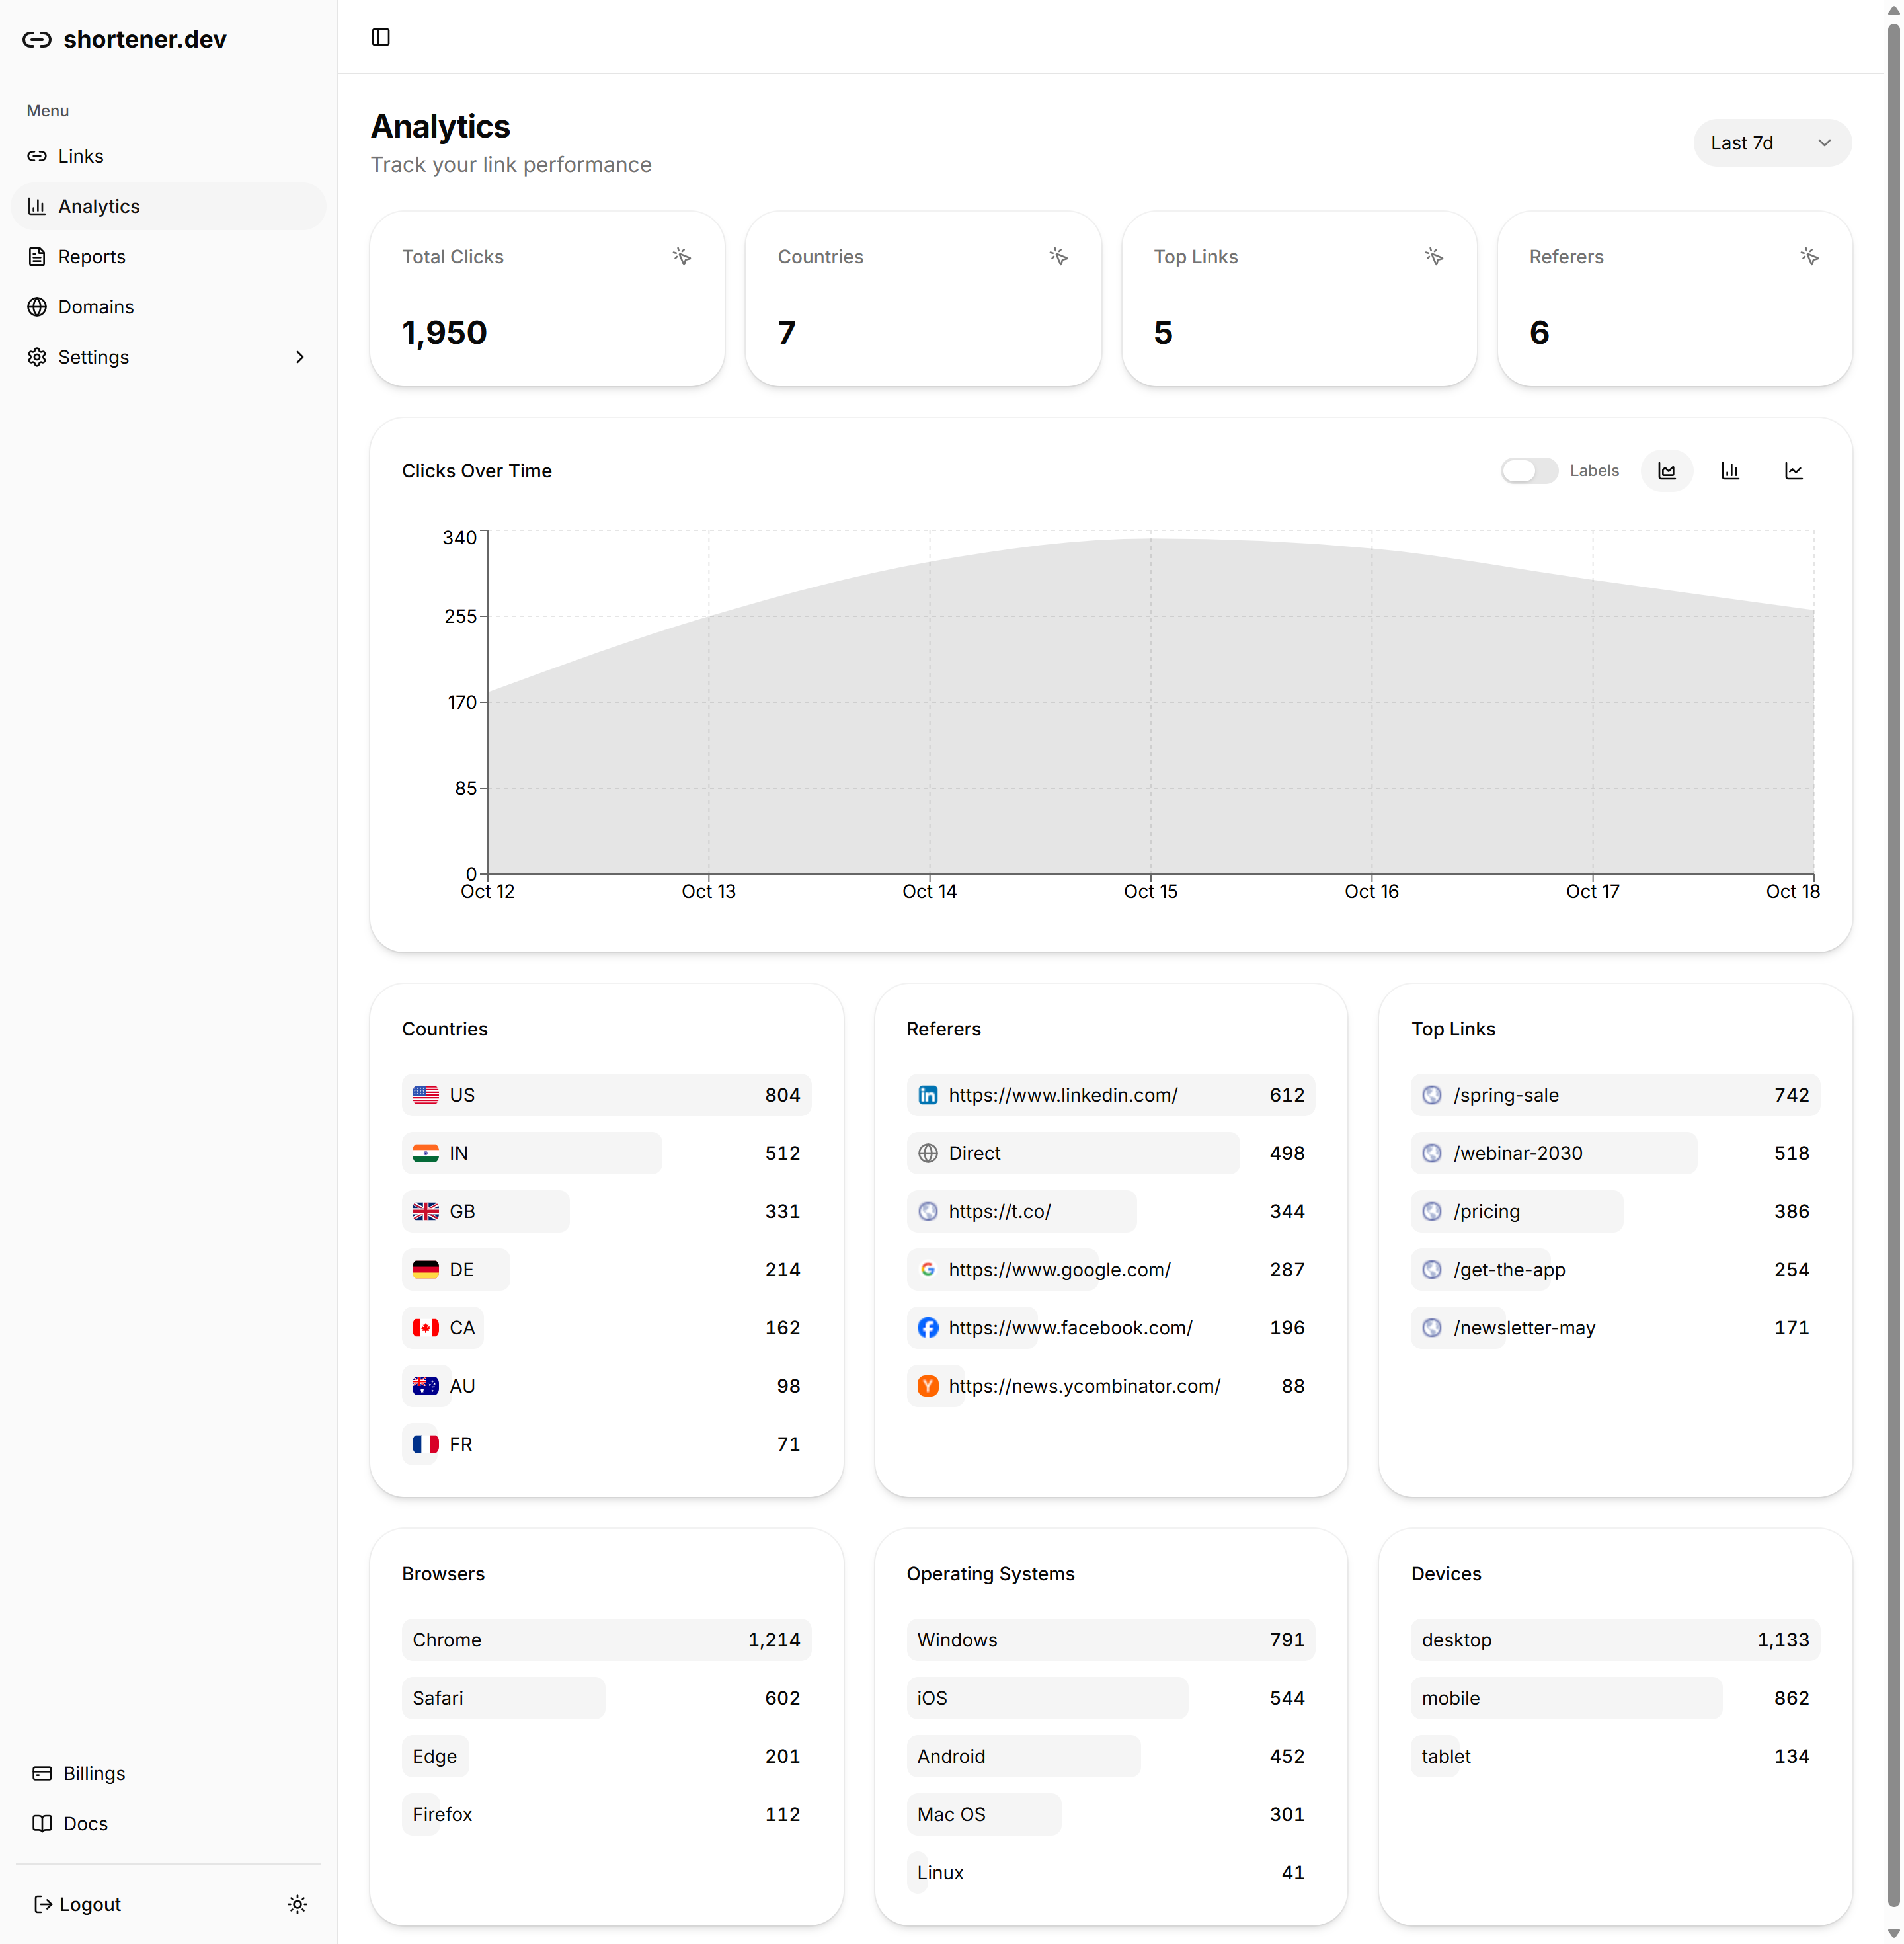This screenshot has height=1944, width=1904.
Task: Click the Google referer icon
Action: (928, 1270)
